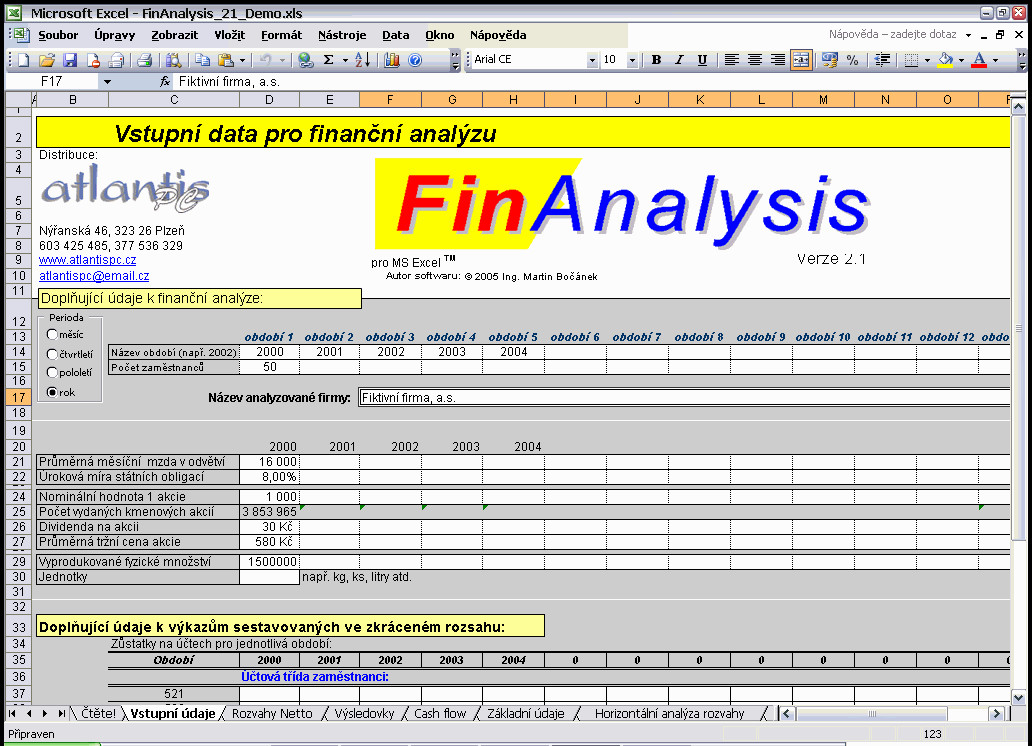Open the Úpravy menu
The width and height of the screenshot is (1032, 746).
coord(115,35)
